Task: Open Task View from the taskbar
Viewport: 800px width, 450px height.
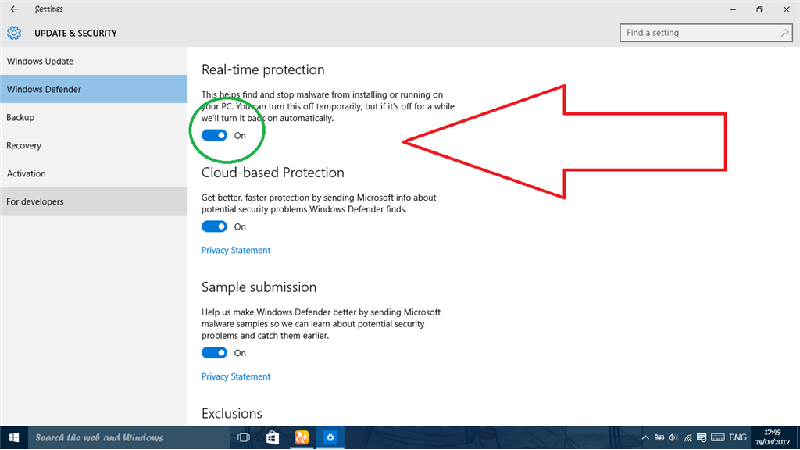Action: (243, 437)
